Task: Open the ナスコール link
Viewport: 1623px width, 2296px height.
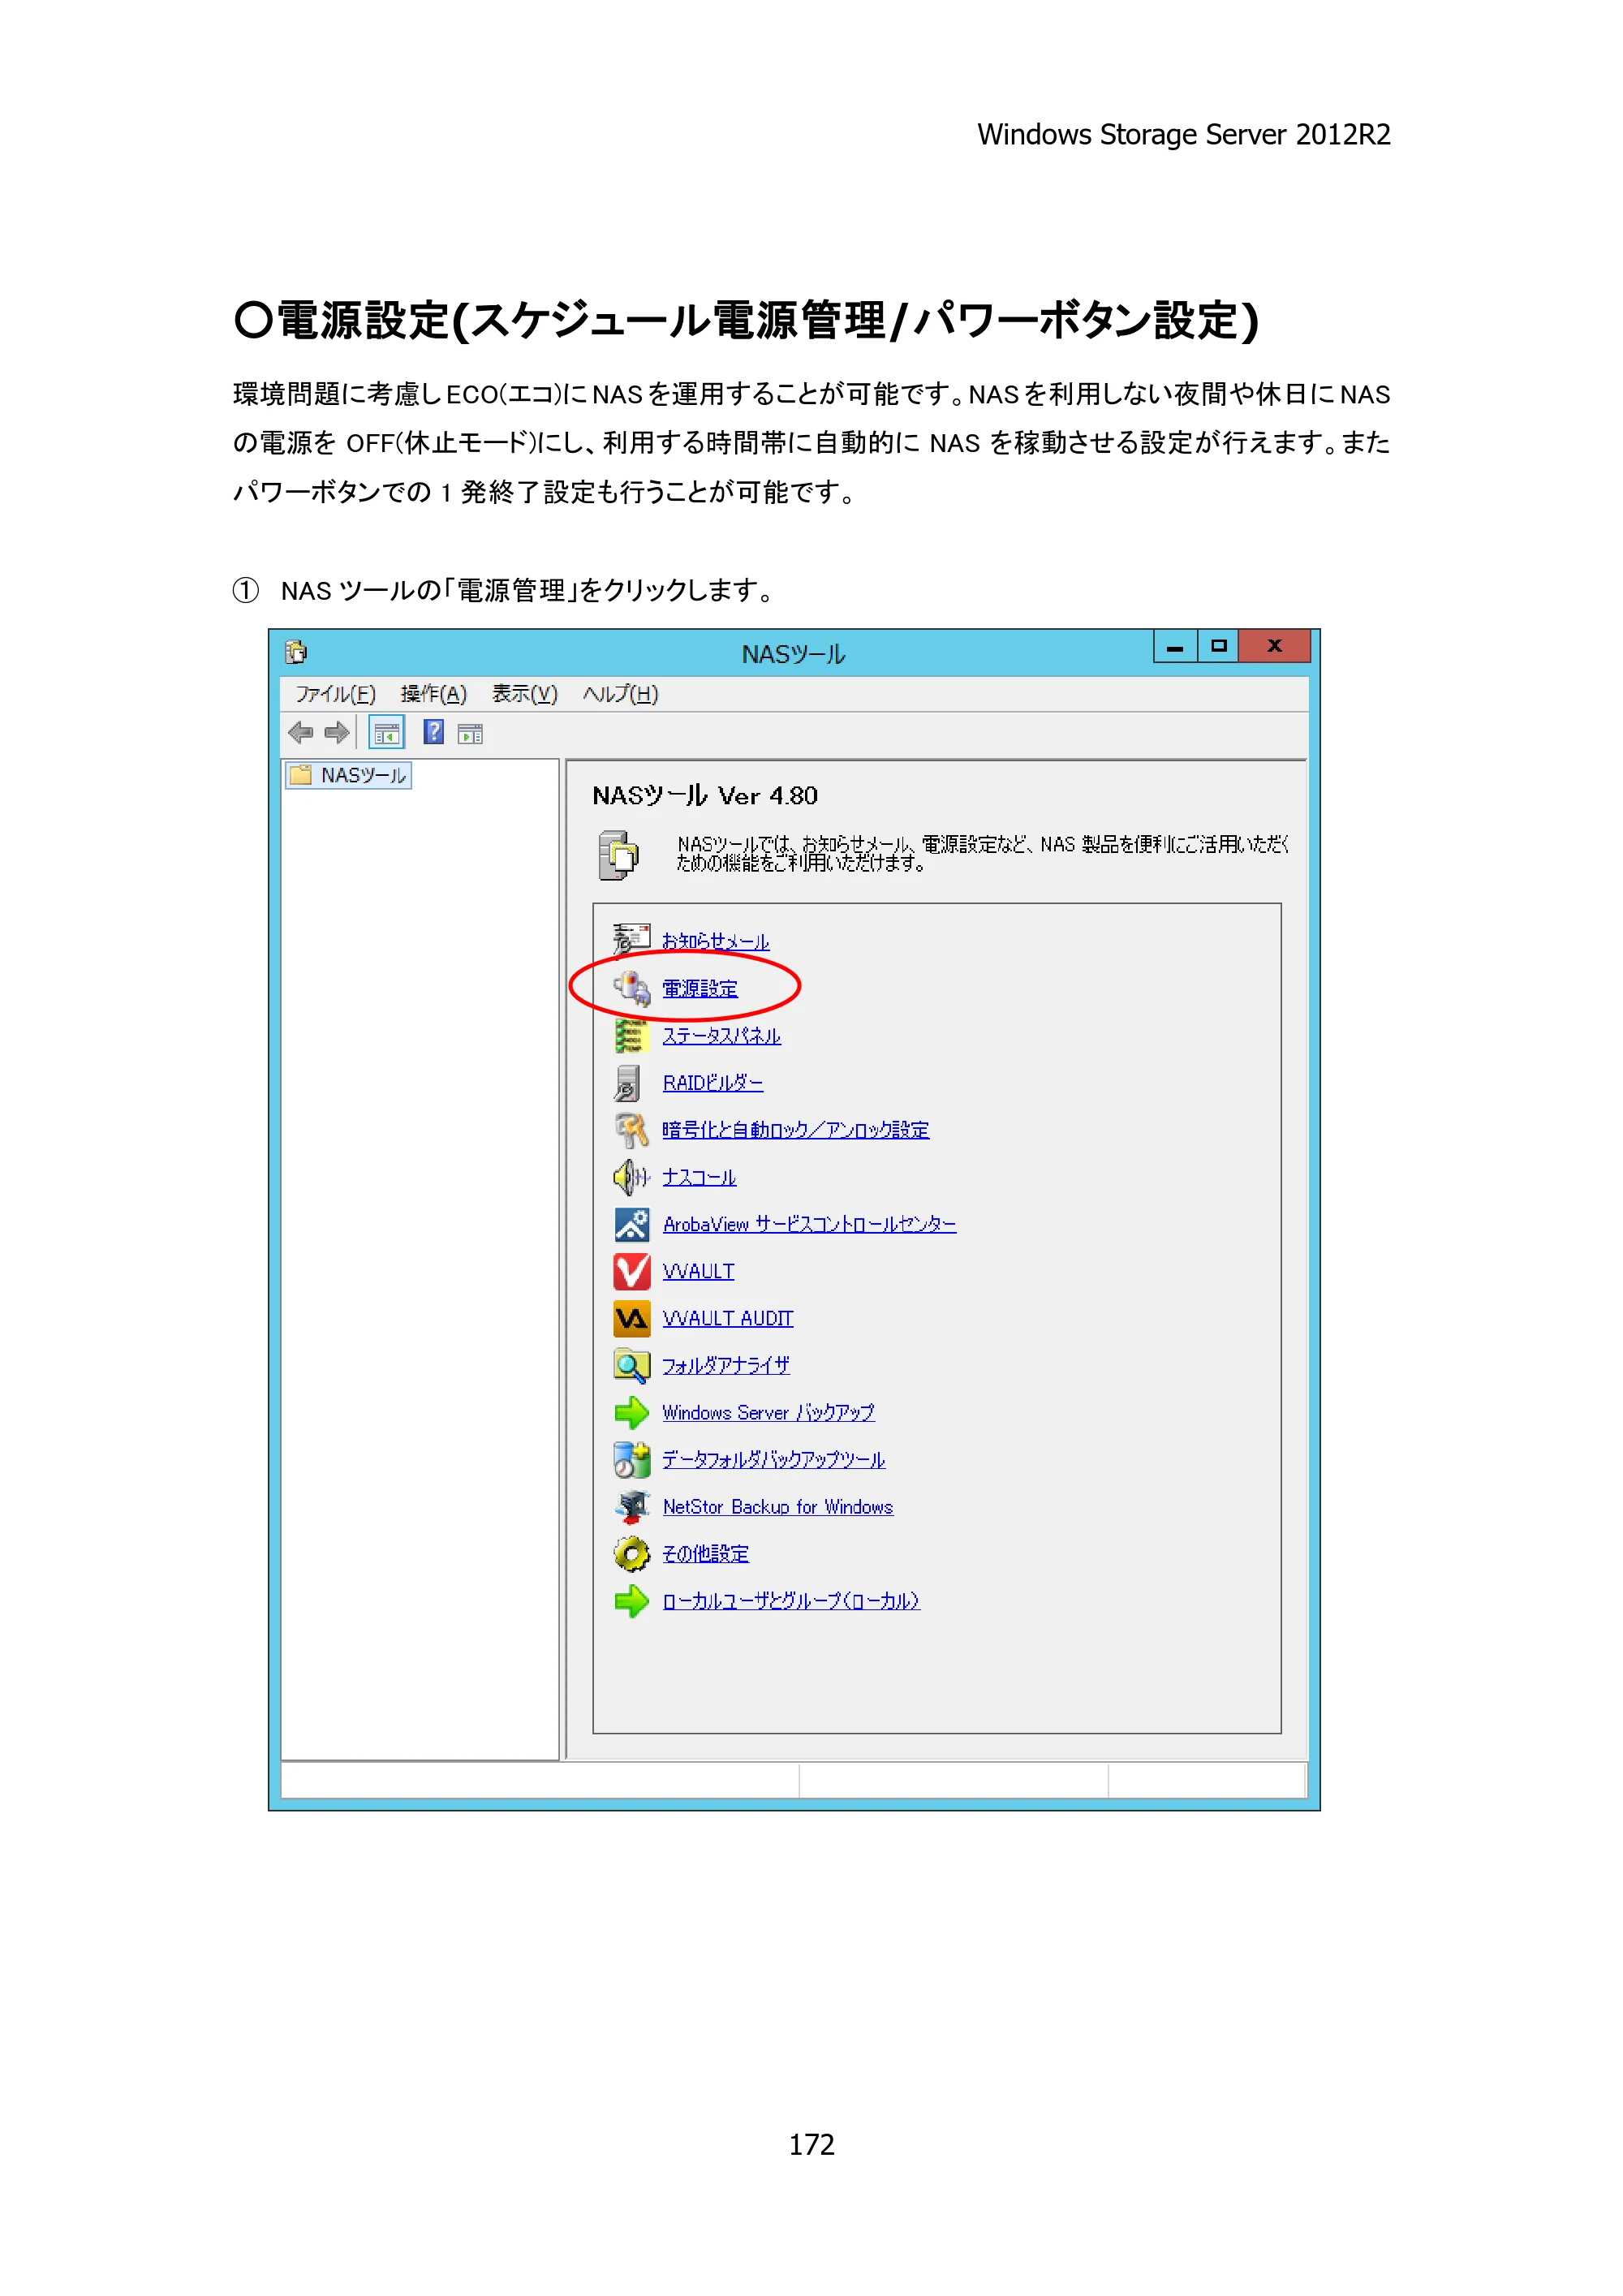Action: pos(699,1177)
